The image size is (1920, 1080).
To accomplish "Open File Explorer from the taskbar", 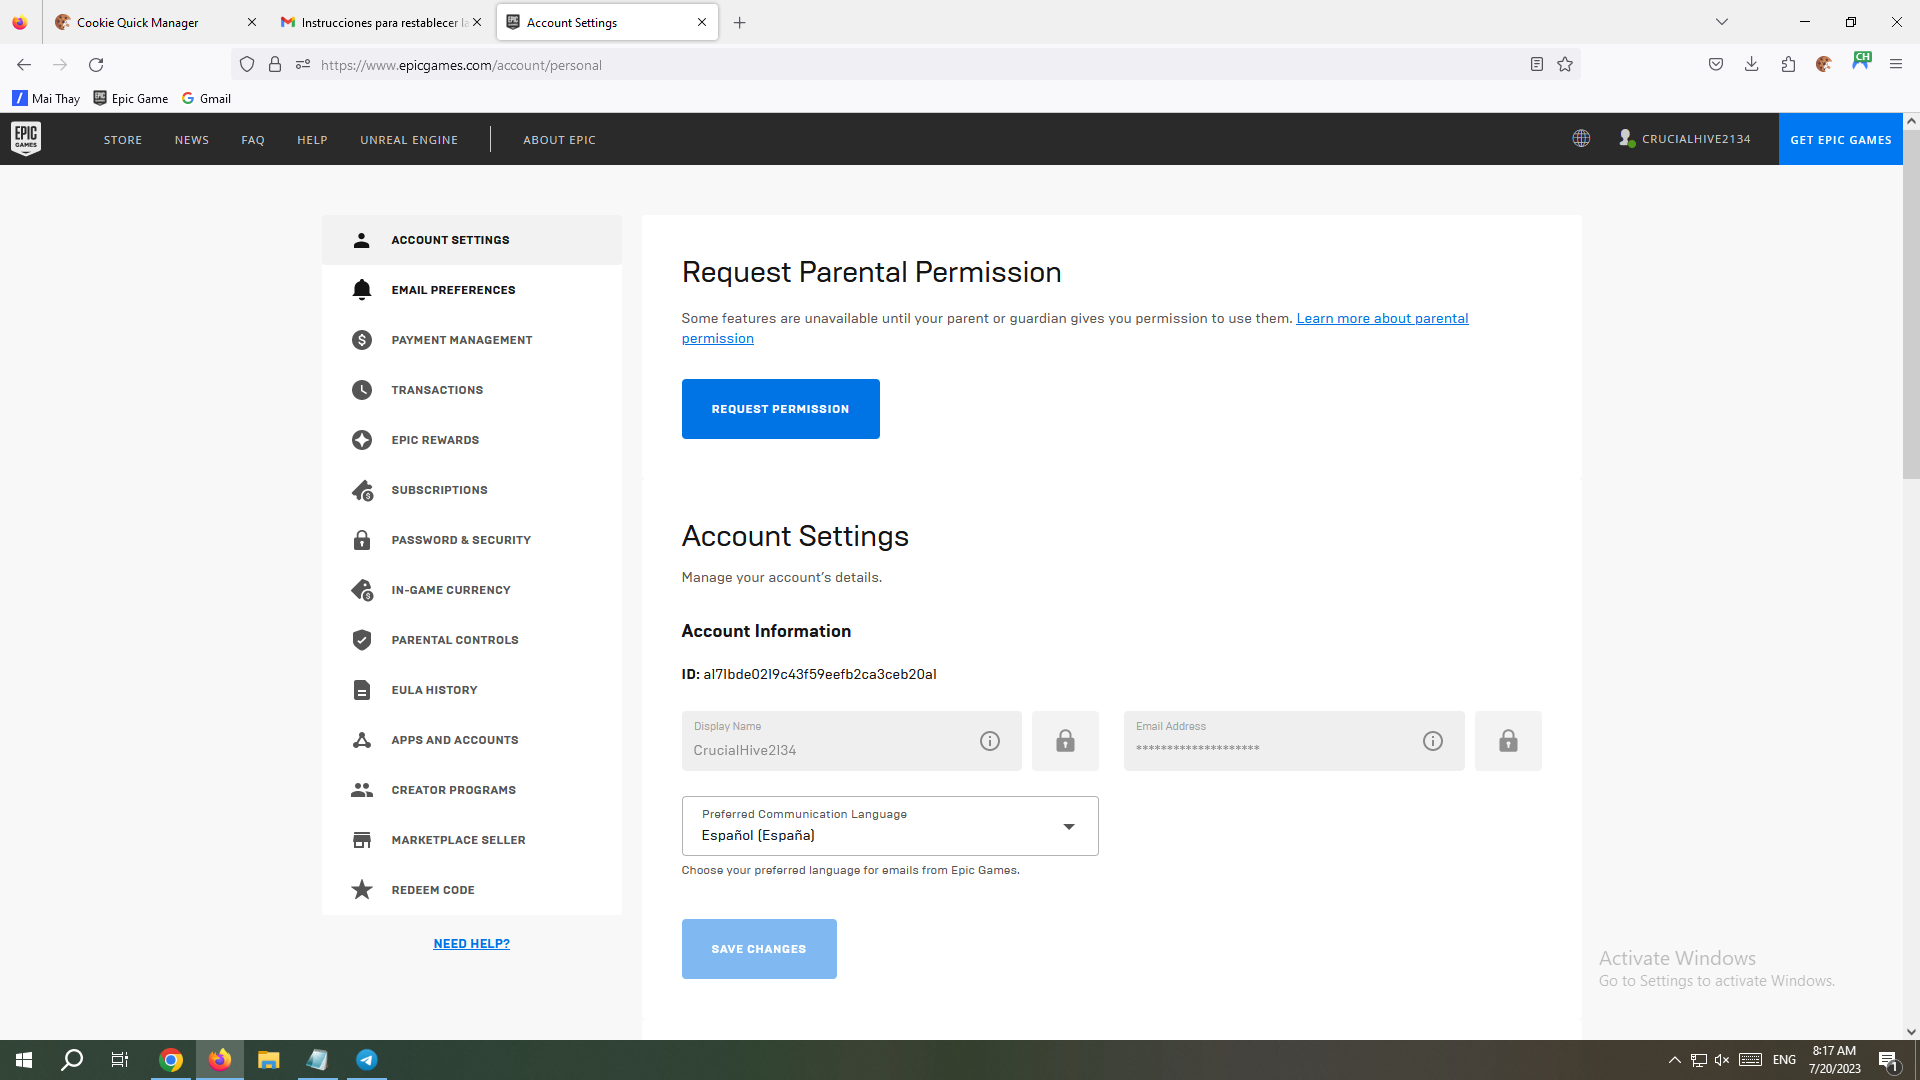I will click(x=268, y=1060).
